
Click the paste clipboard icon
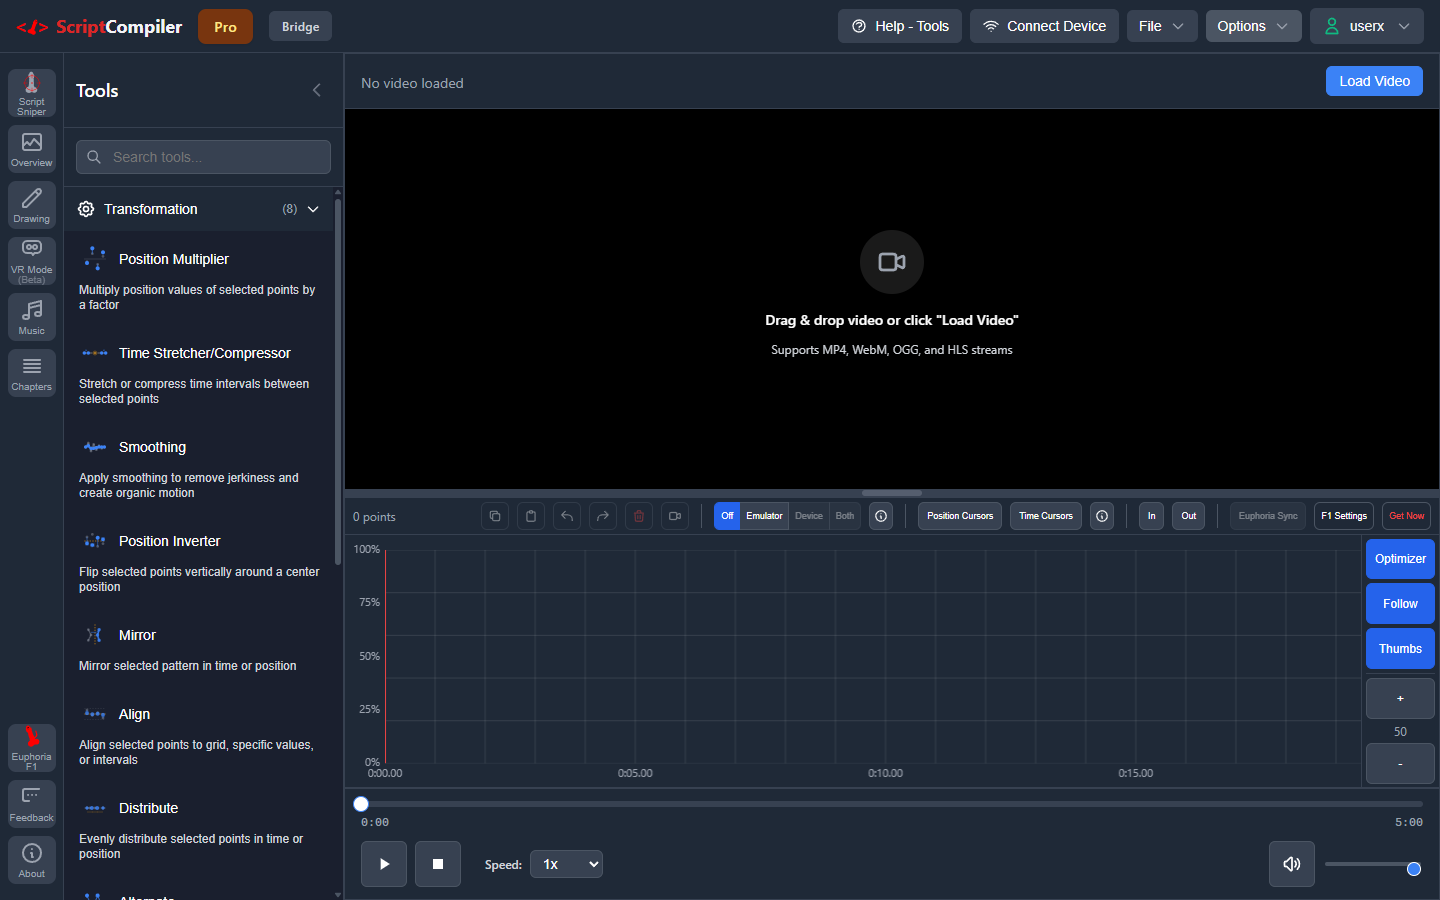pos(531,516)
